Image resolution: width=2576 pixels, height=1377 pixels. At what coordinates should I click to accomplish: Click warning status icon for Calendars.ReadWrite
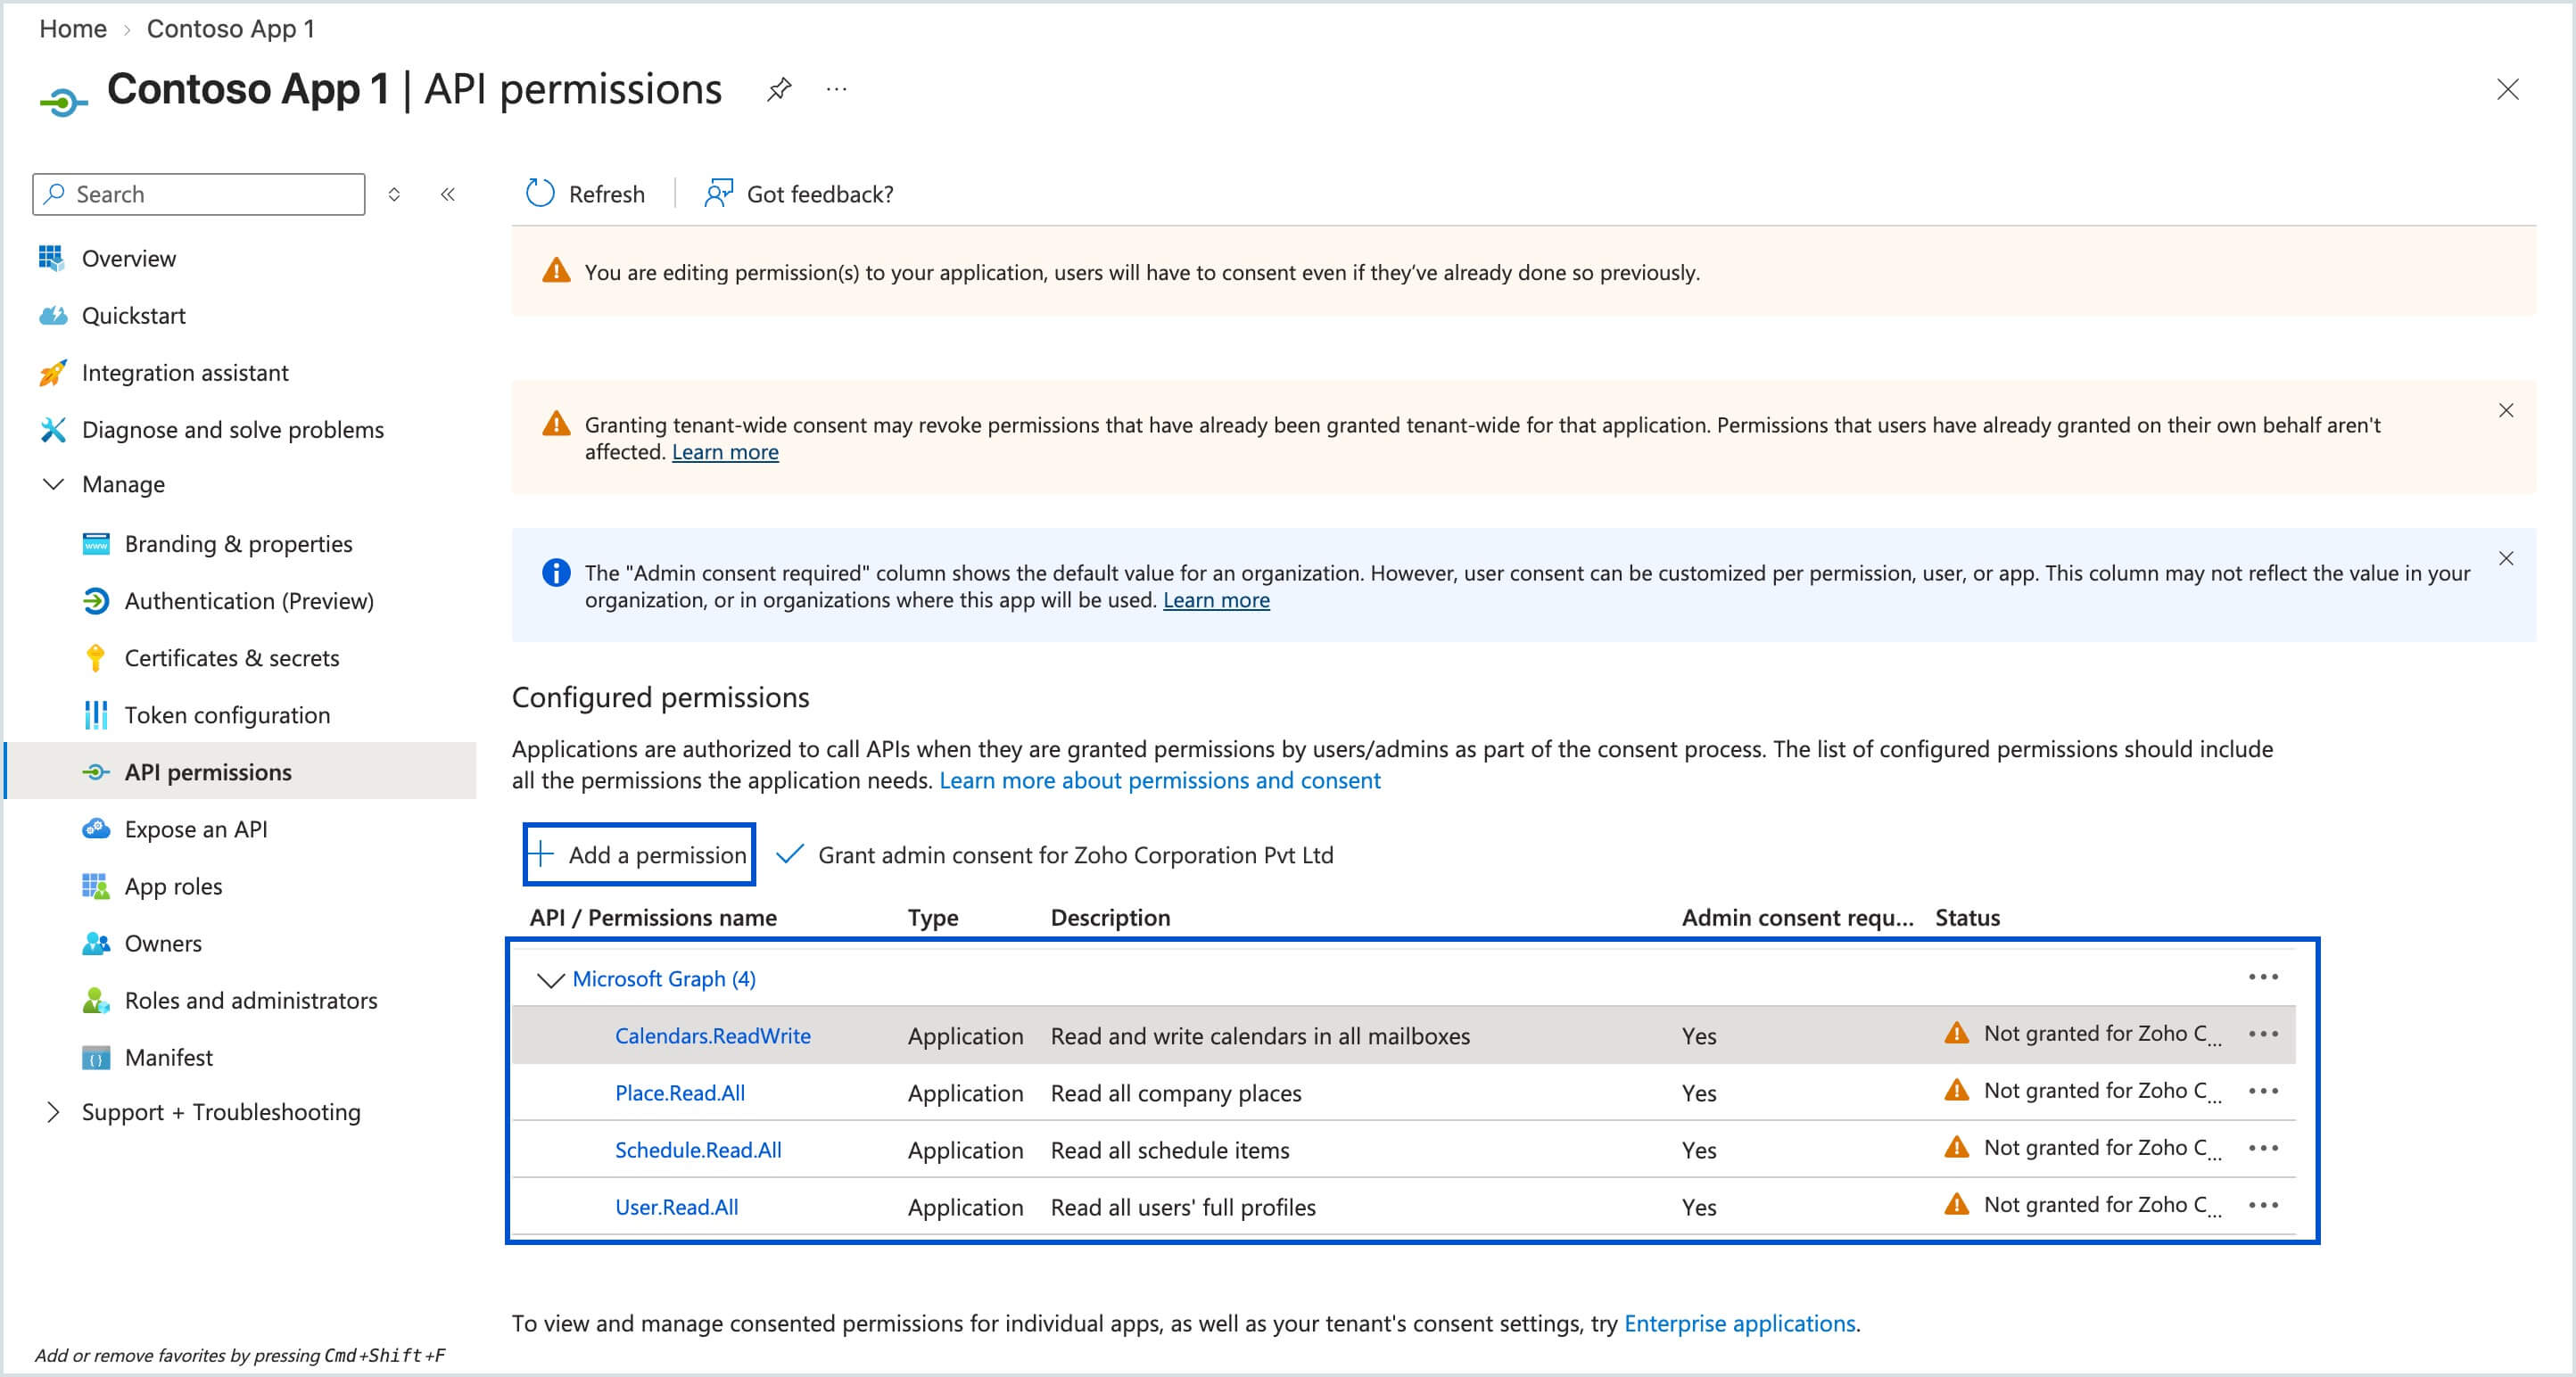click(1956, 1033)
